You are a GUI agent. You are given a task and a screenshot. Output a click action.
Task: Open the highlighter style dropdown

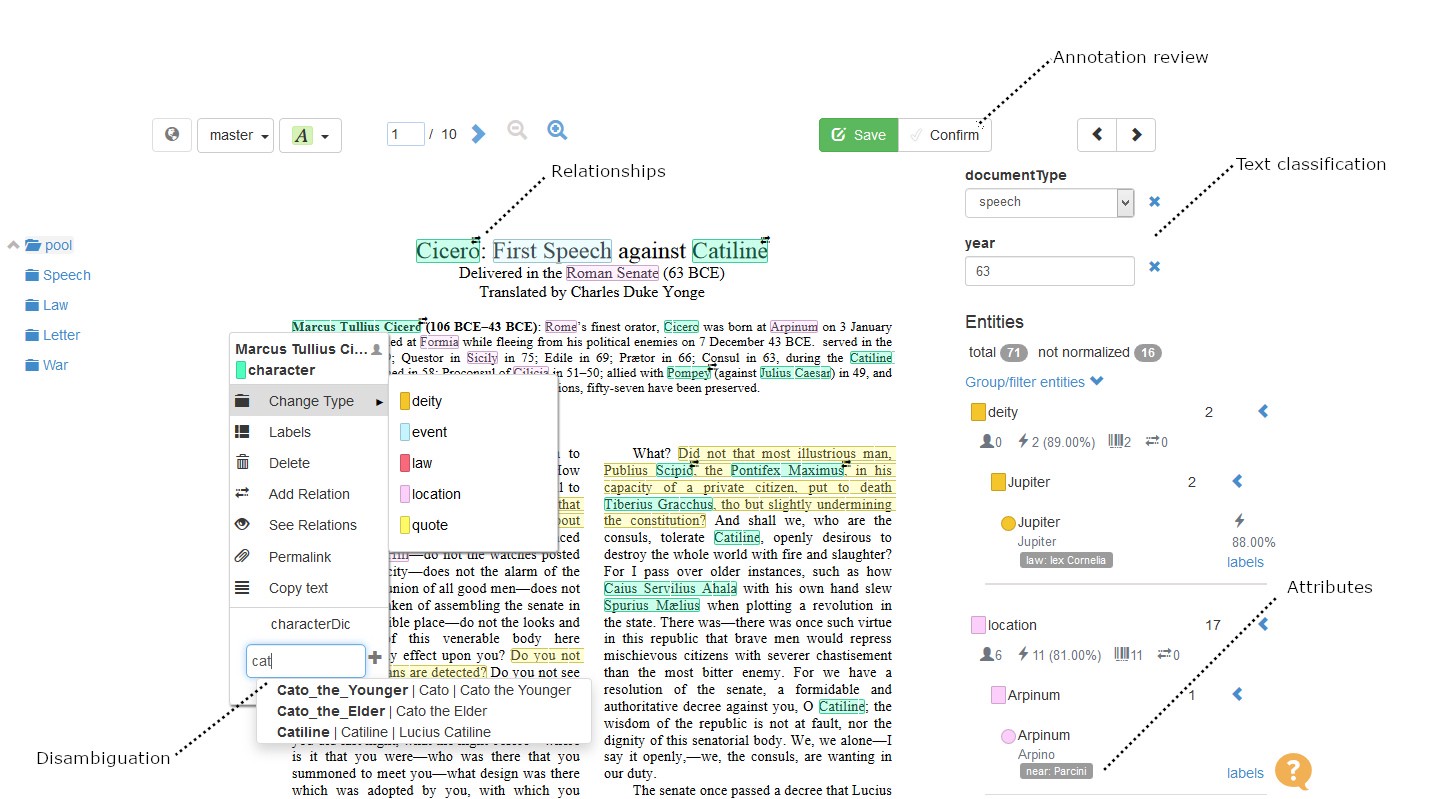310,135
